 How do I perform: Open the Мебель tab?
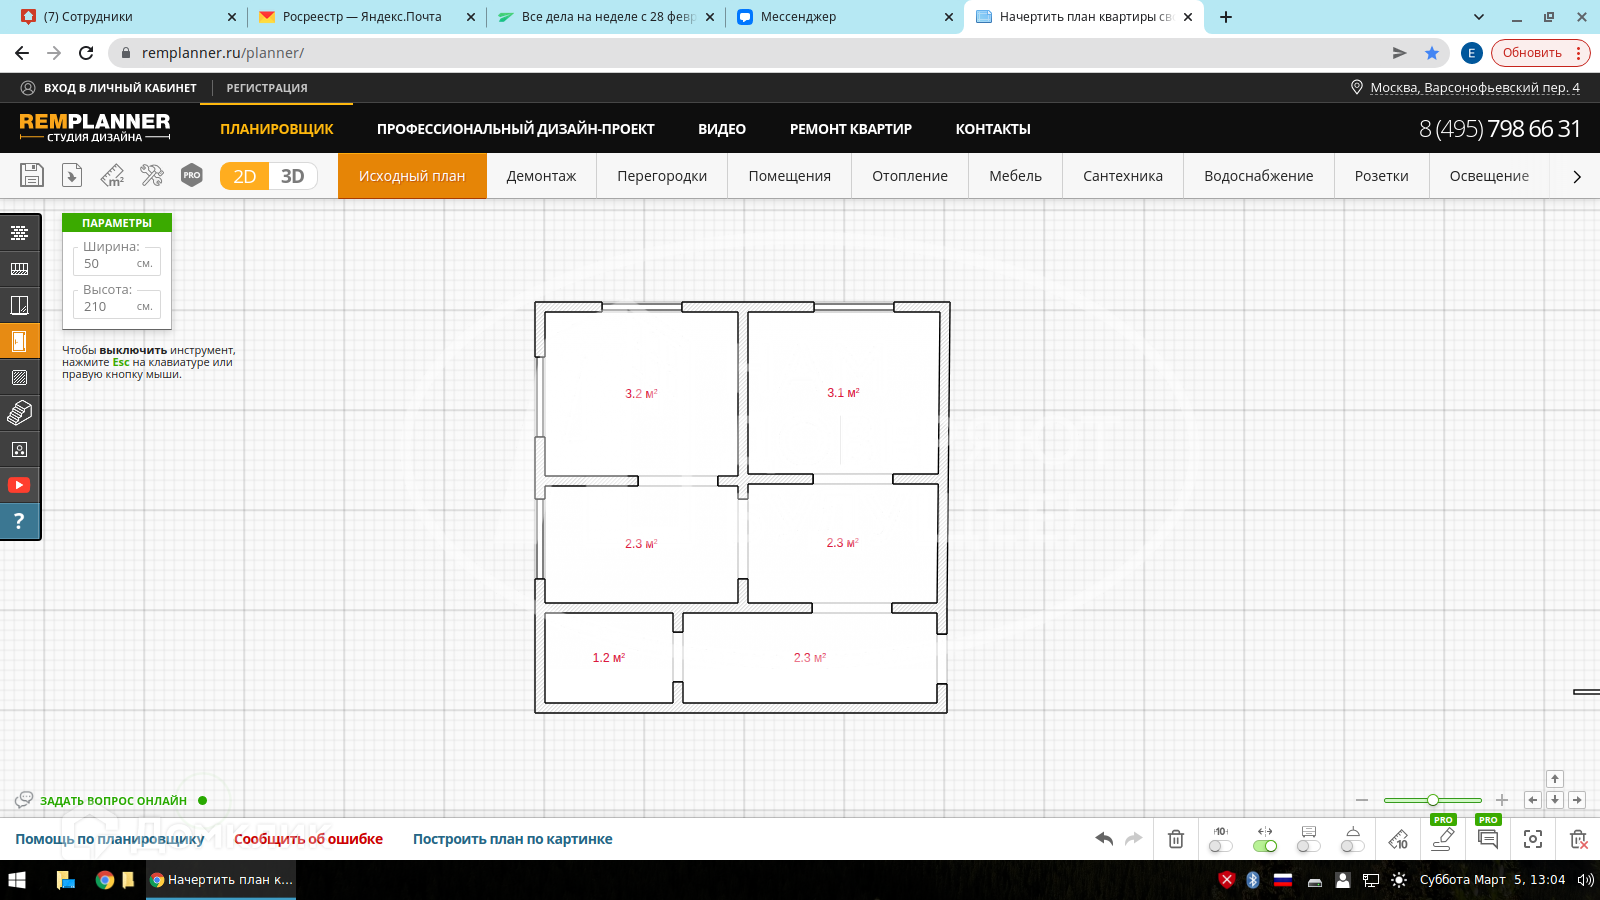pyautogui.click(x=1015, y=176)
